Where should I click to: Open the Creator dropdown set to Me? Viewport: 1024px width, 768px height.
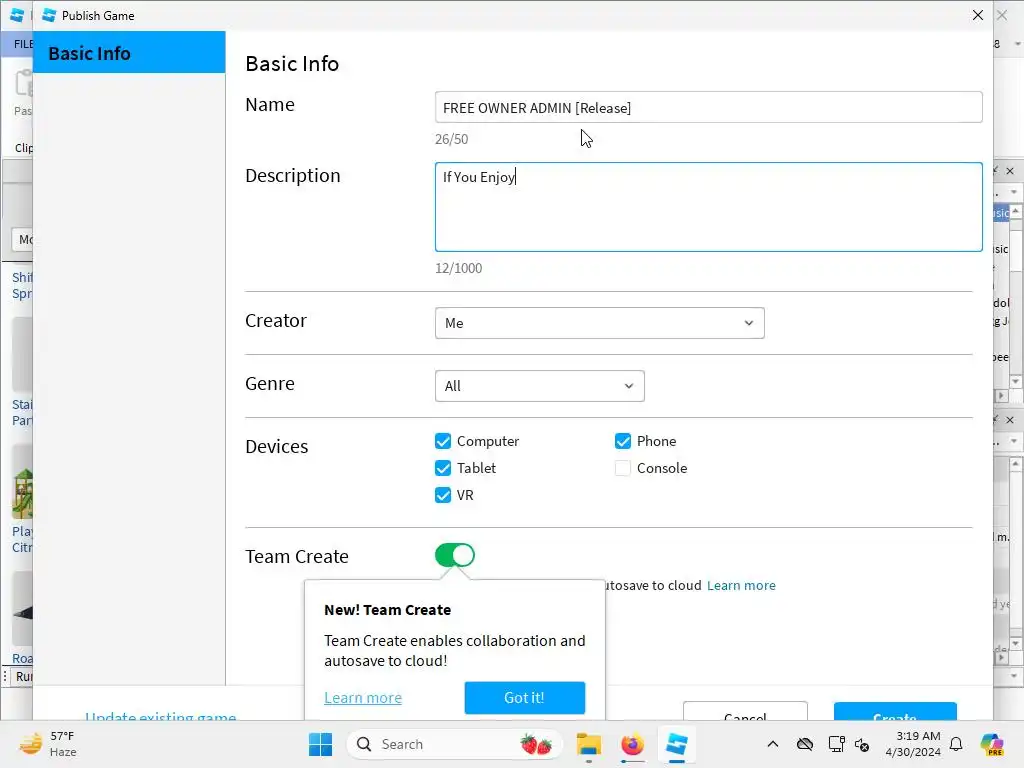click(x=600, y=323)
